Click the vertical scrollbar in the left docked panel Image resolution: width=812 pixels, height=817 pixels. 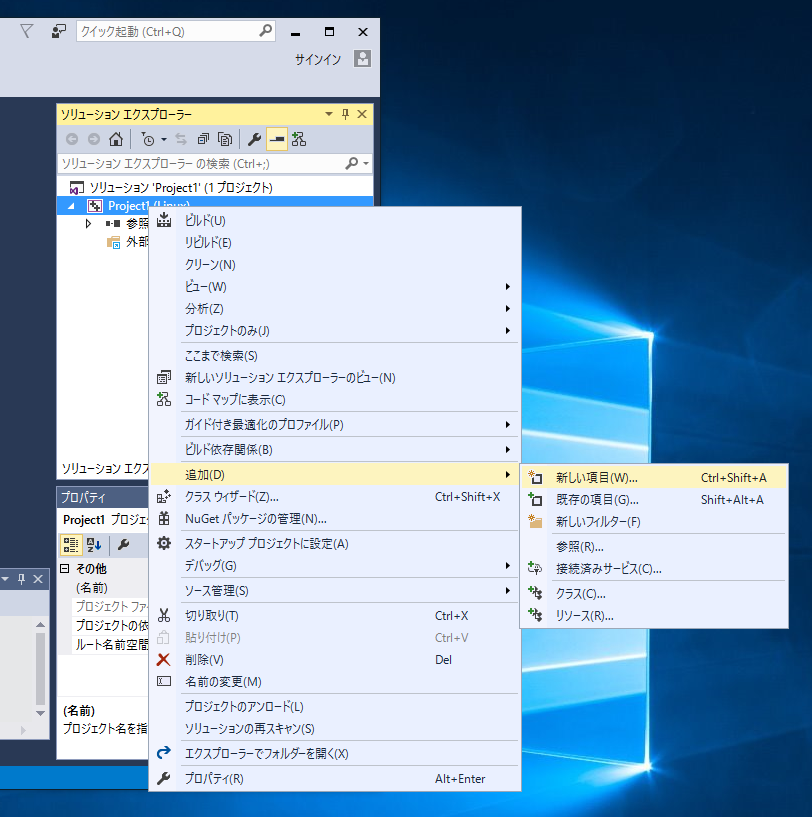pos(40,669)
